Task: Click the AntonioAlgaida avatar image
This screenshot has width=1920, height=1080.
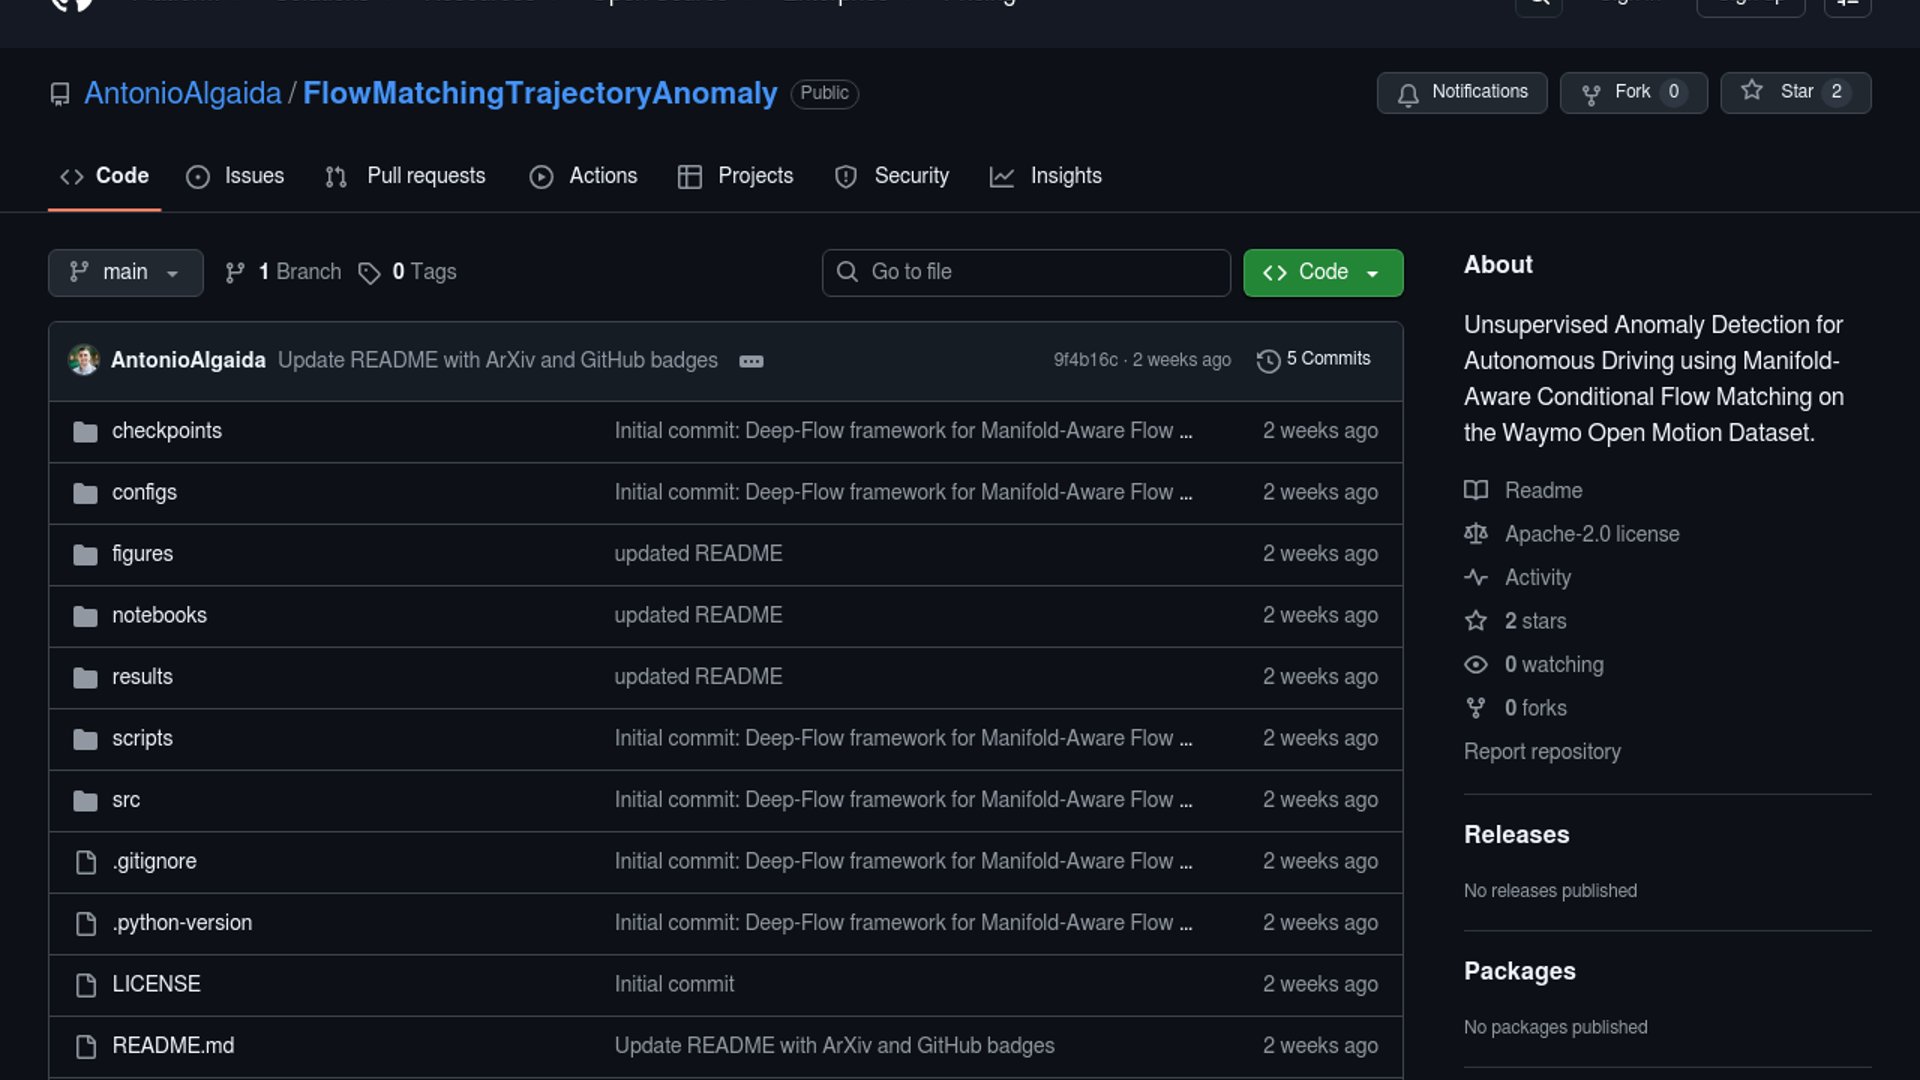Action: pyautogui.click(x=84, y=360)
